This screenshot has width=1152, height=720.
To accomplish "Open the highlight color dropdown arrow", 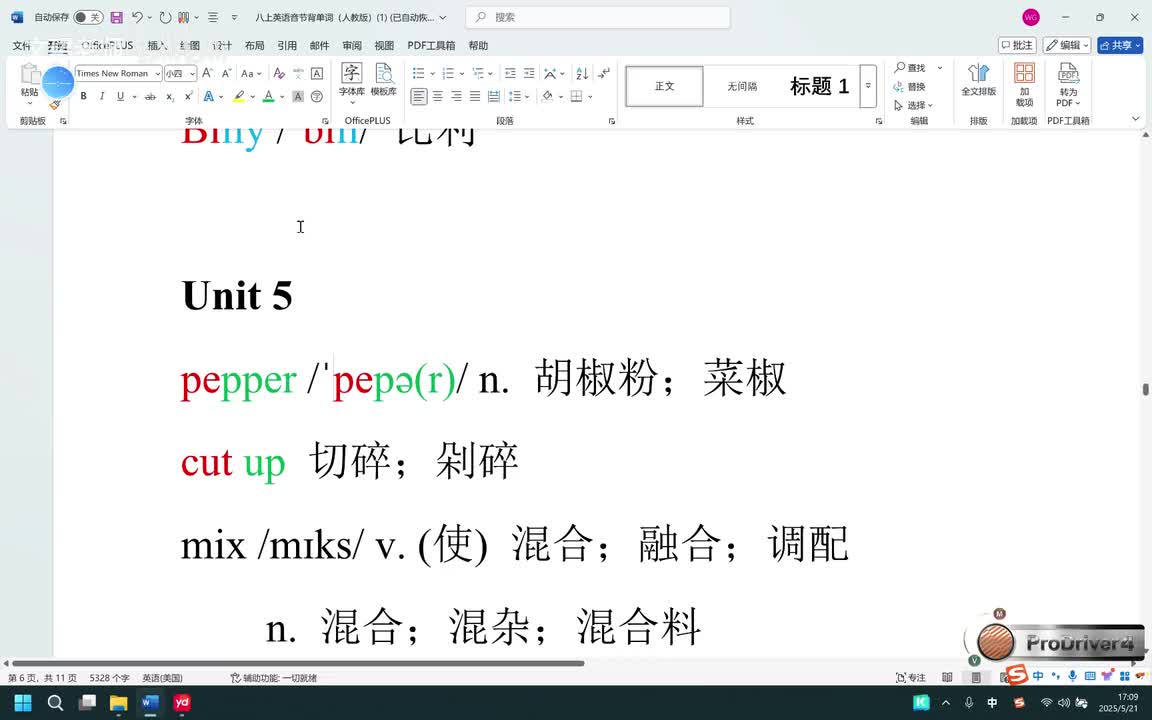I will 253,96.
